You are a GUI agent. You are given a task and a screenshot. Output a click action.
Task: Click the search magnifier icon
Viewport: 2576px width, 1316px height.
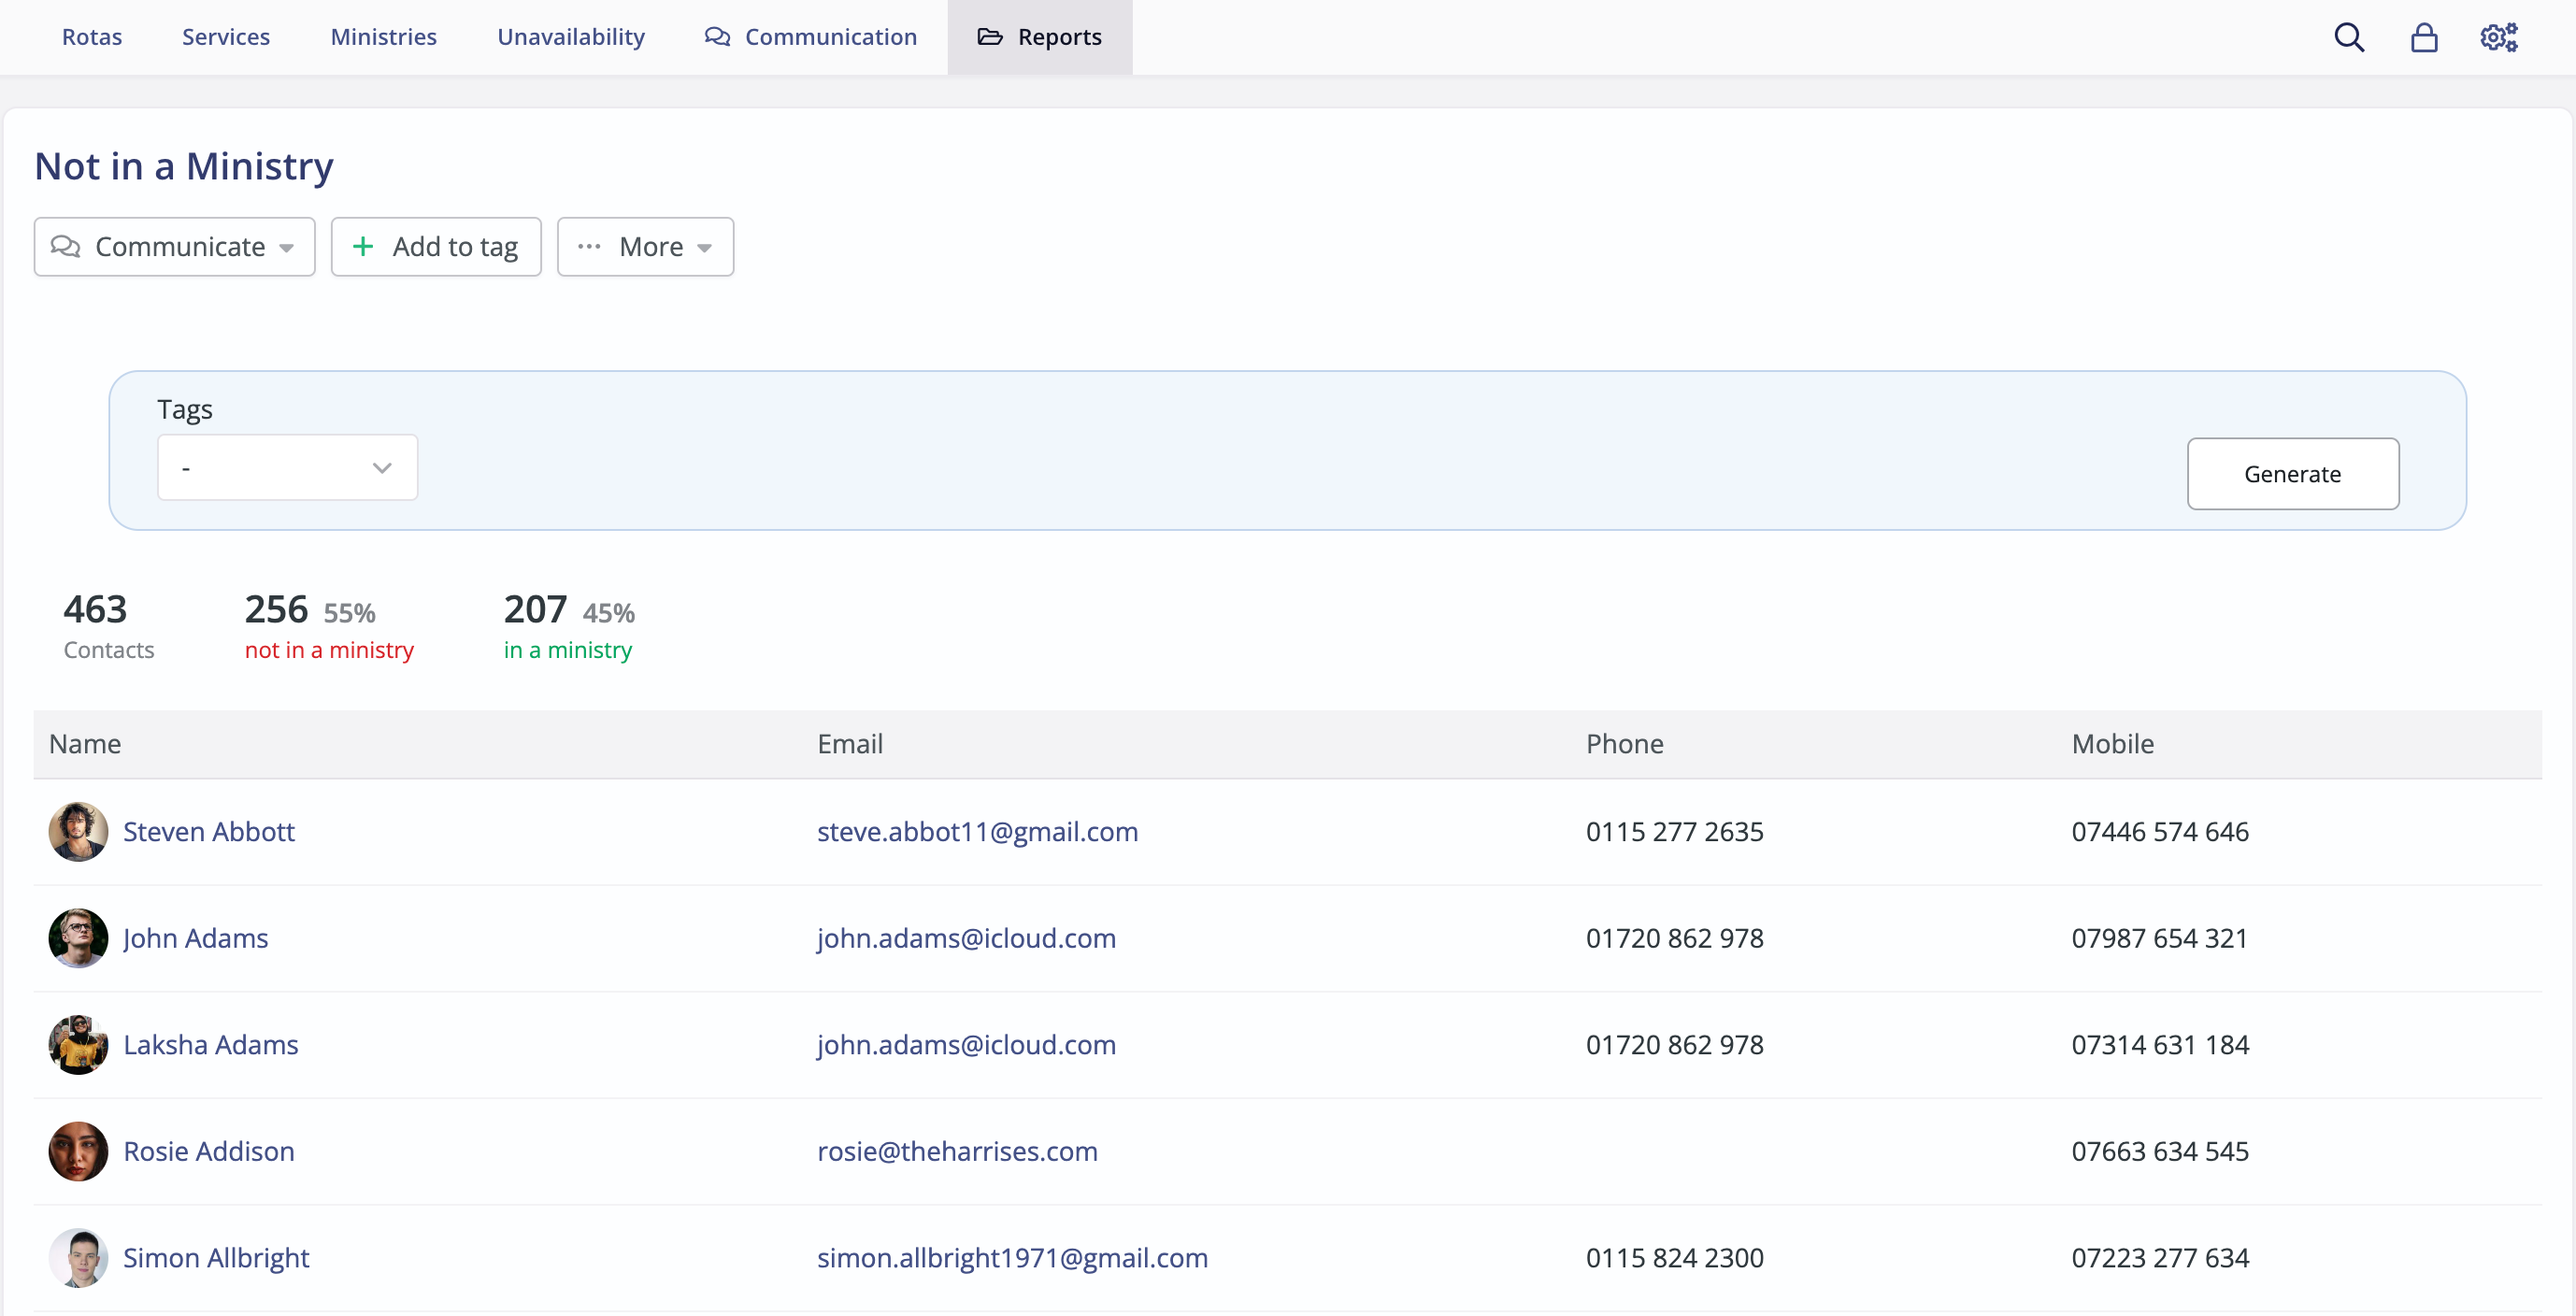[2348, 38]
